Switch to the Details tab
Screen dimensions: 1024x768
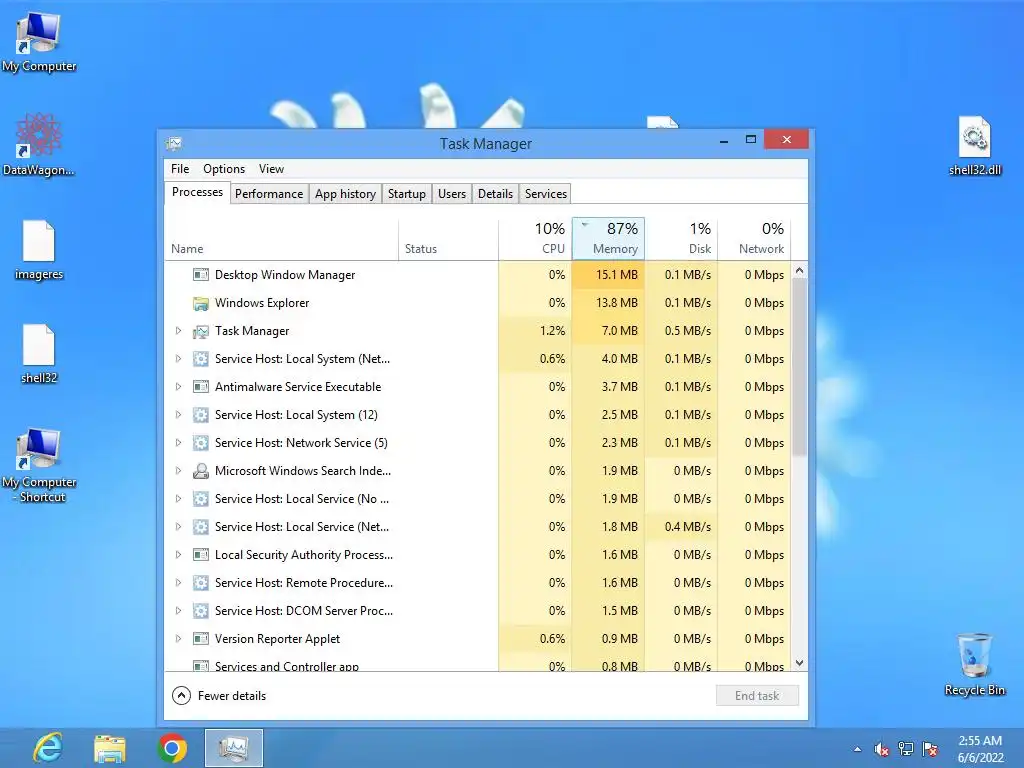pos(495,194)
